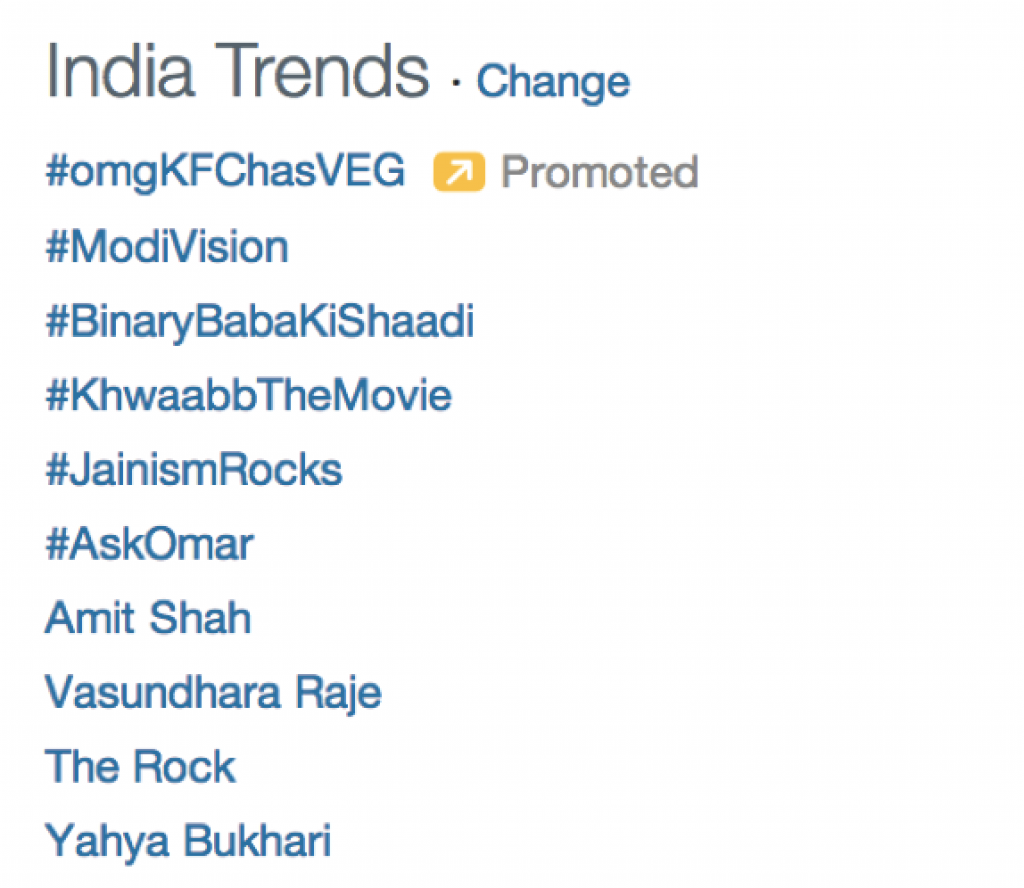Open the #omgKFChasVEG promoted trend
1024x888 pixels.
tap(225, 172)
